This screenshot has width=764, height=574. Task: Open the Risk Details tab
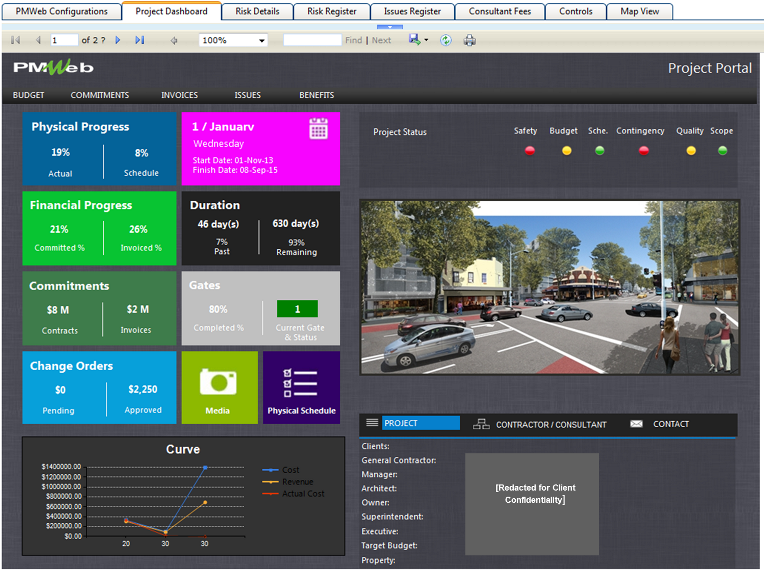click(257, 11)
